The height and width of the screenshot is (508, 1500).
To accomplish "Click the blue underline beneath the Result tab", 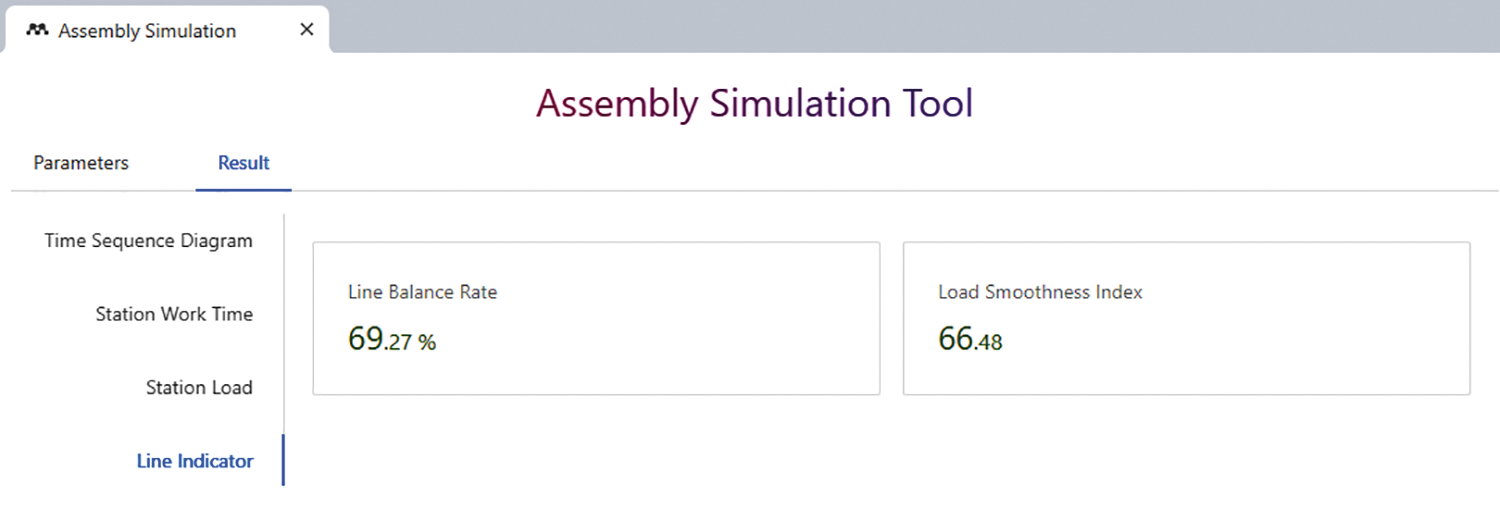I will (244, 189).
